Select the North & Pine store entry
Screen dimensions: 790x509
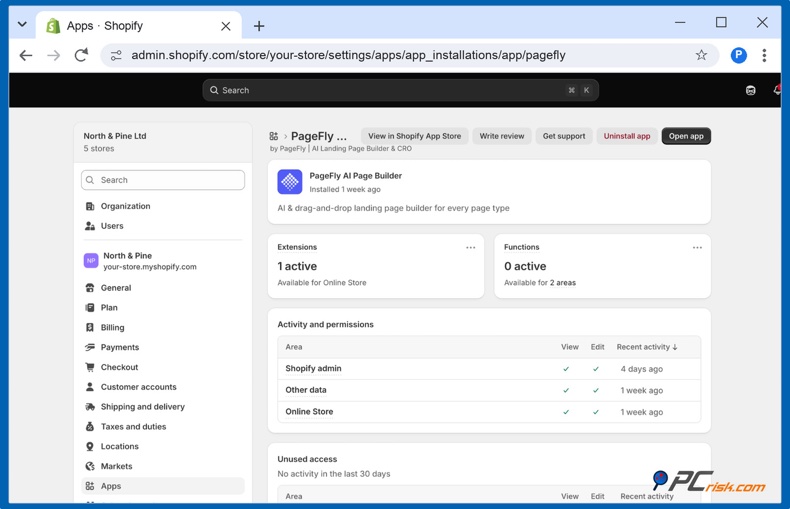163,261
